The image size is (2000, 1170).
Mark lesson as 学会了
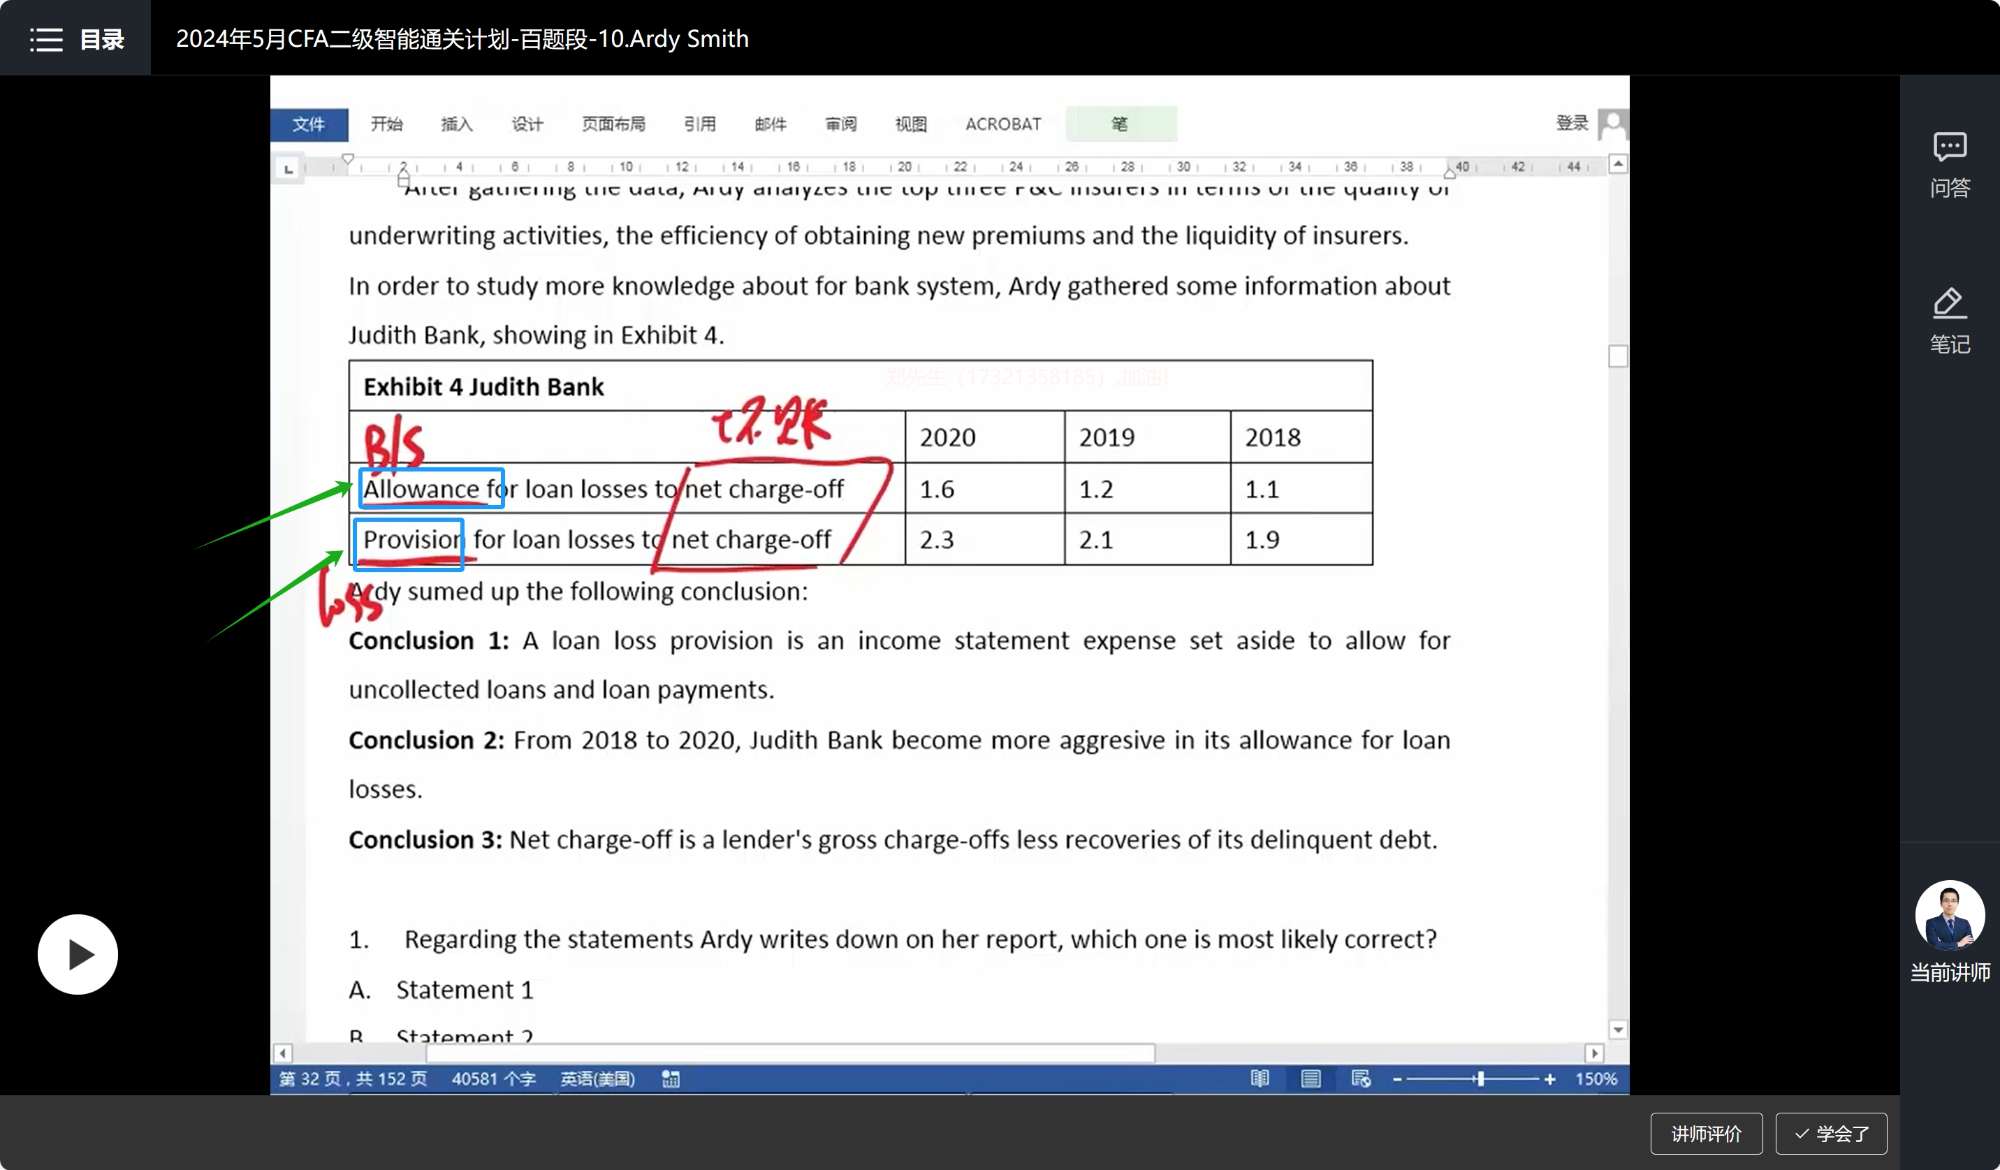[x=1831, y=1133]
